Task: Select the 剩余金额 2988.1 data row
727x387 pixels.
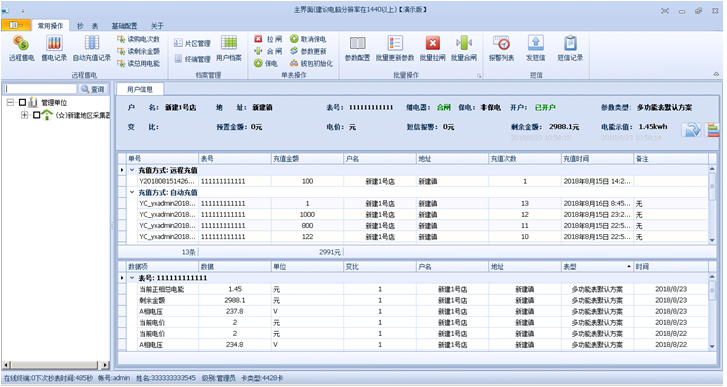Action: click(x=413, y=300)
